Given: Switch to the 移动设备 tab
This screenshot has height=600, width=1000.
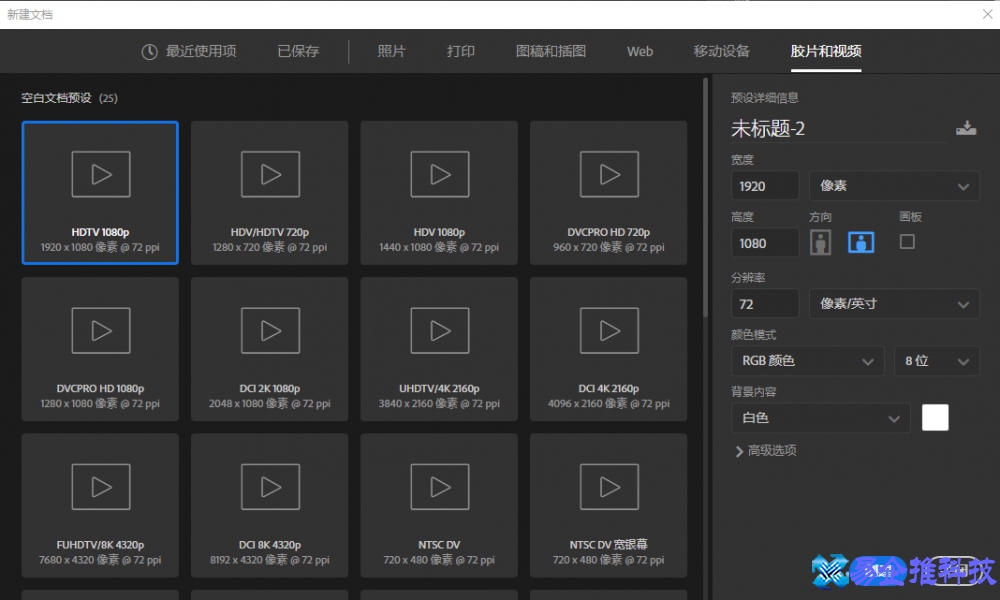Looking at the screenshot, I should coord(721,52).
